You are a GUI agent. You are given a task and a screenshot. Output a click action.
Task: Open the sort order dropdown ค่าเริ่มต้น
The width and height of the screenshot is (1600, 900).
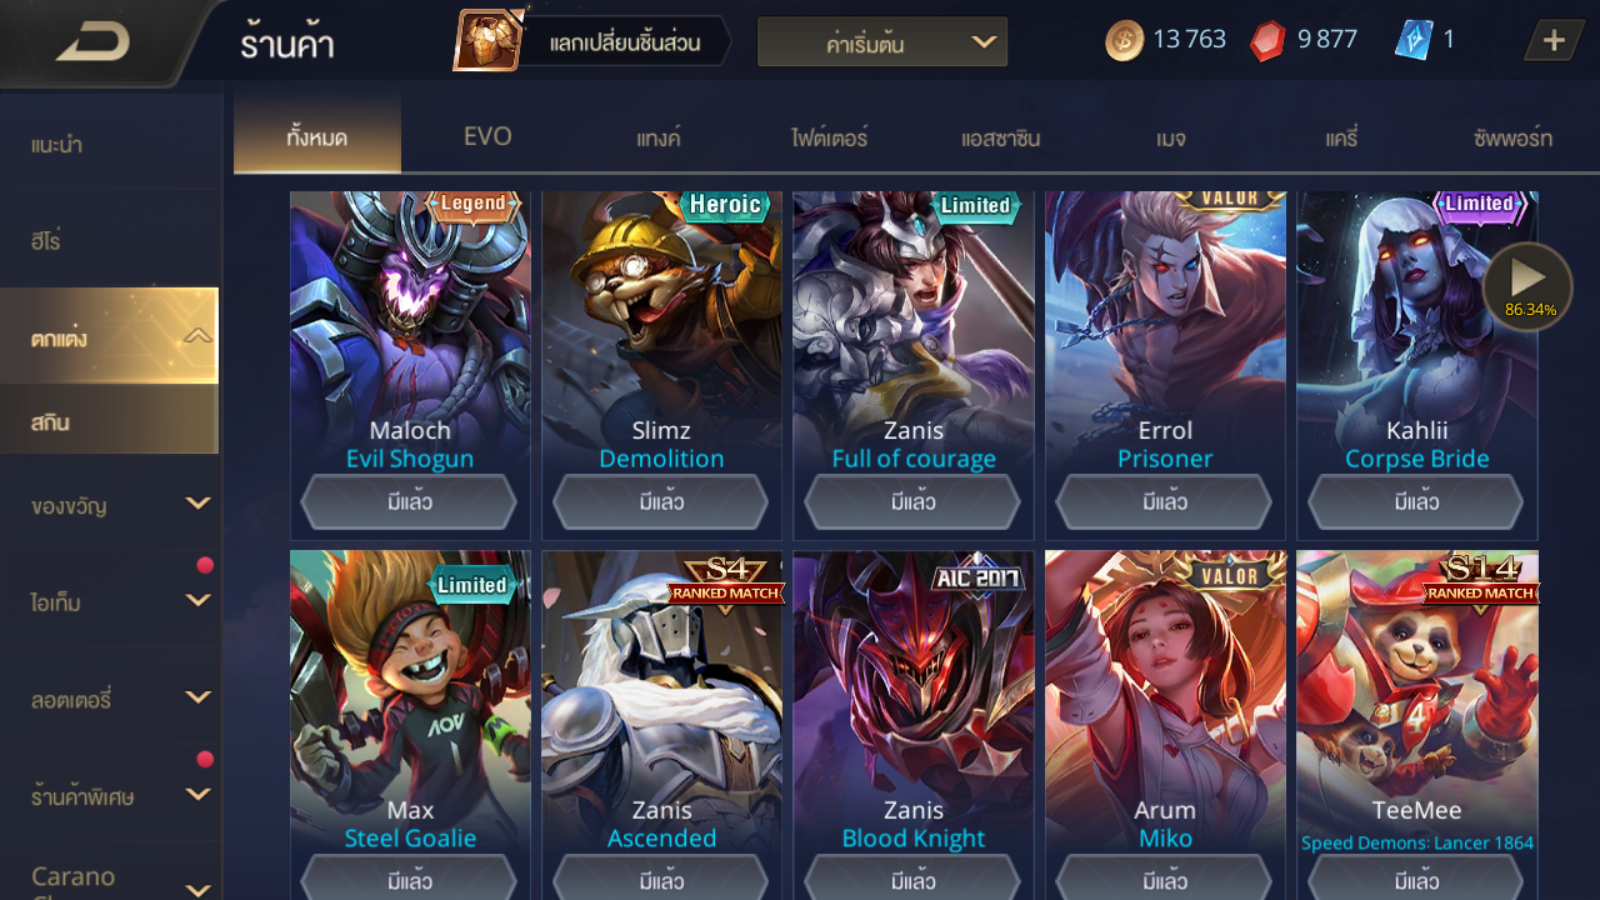pos(882,43)
